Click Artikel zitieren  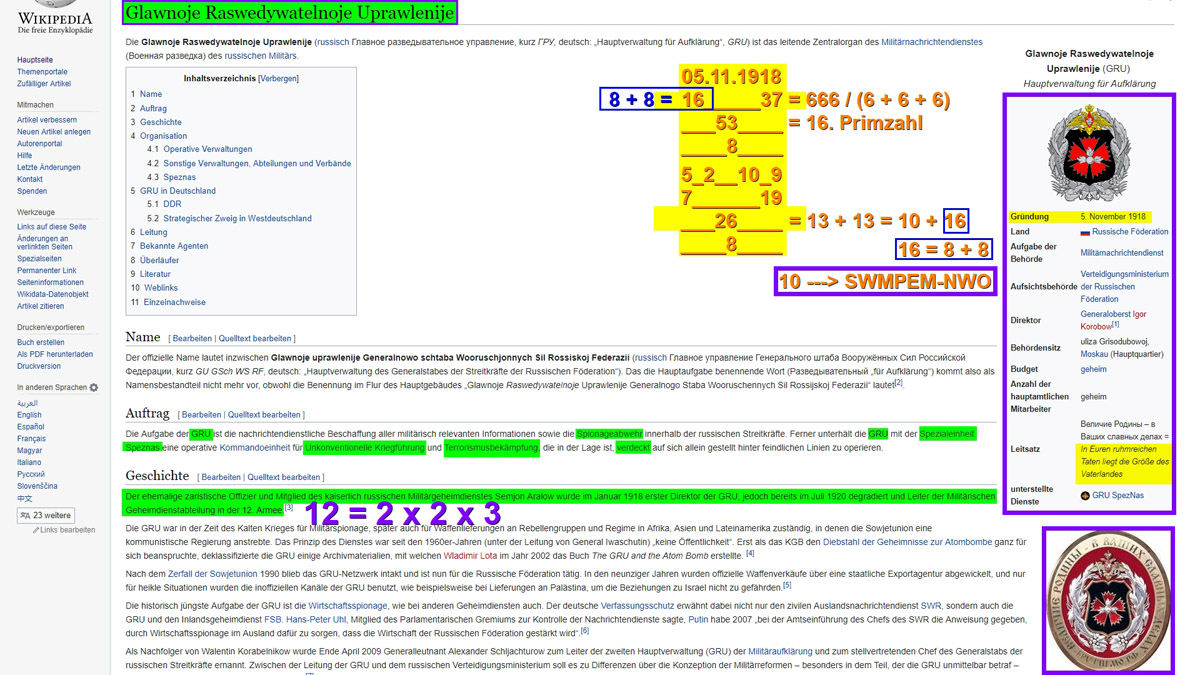point(41,307)
